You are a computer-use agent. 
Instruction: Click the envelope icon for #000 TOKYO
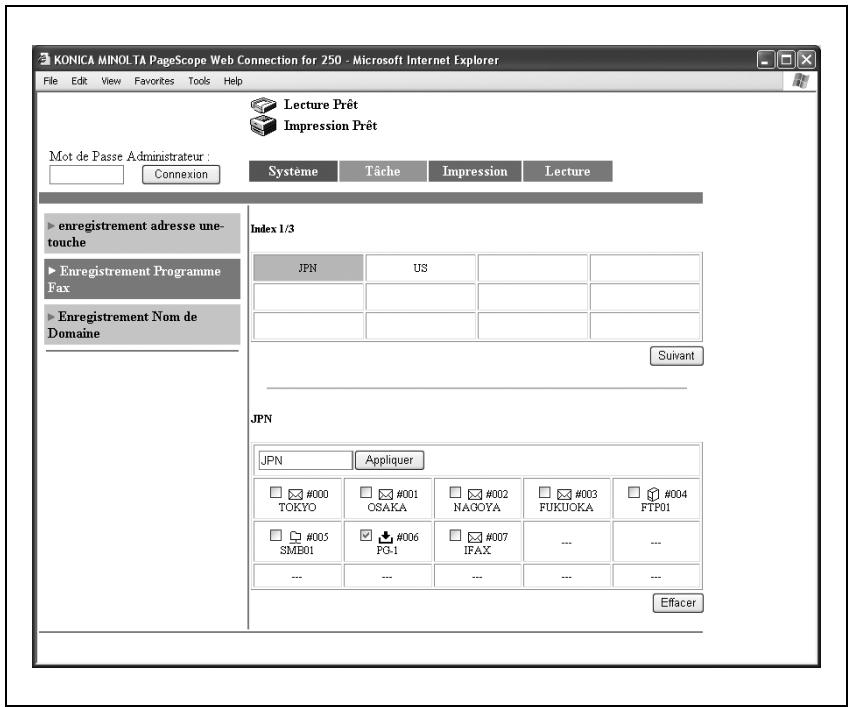[295, 494]
